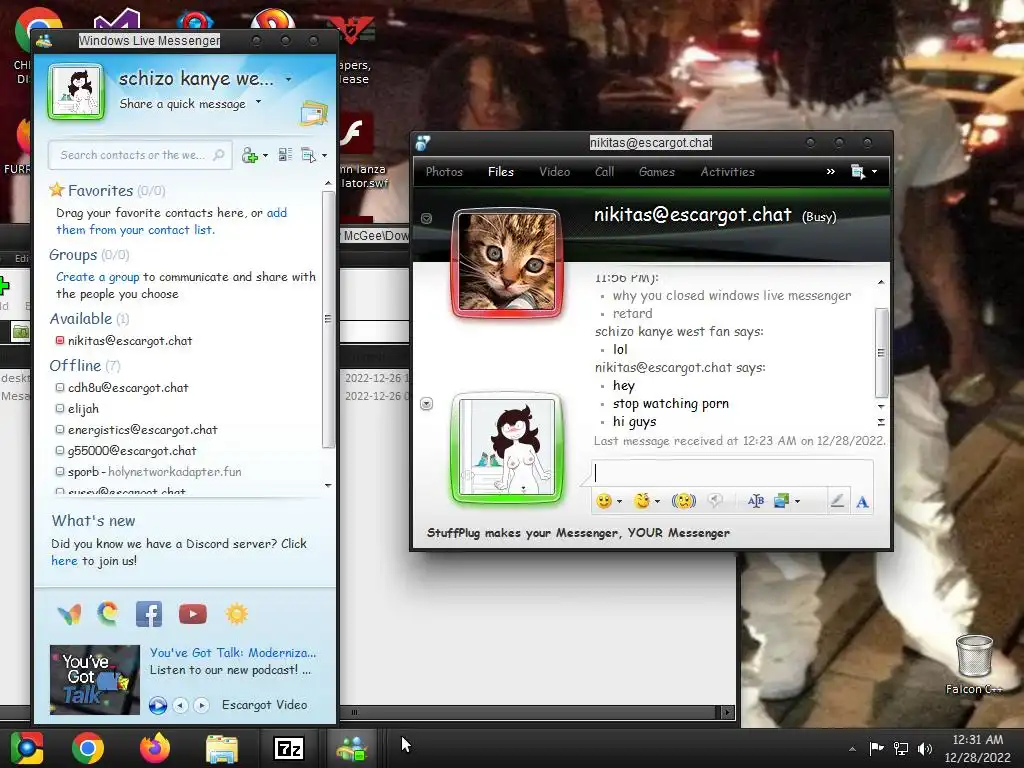Open File Explorer from the taskbar

pos(222,748)
